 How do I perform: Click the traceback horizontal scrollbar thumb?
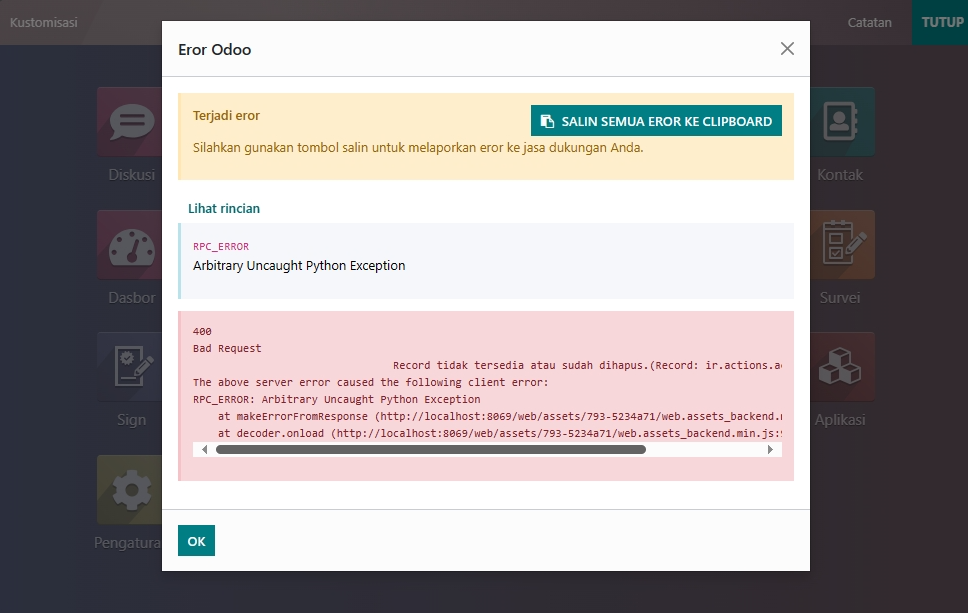[x=431, y=449]
